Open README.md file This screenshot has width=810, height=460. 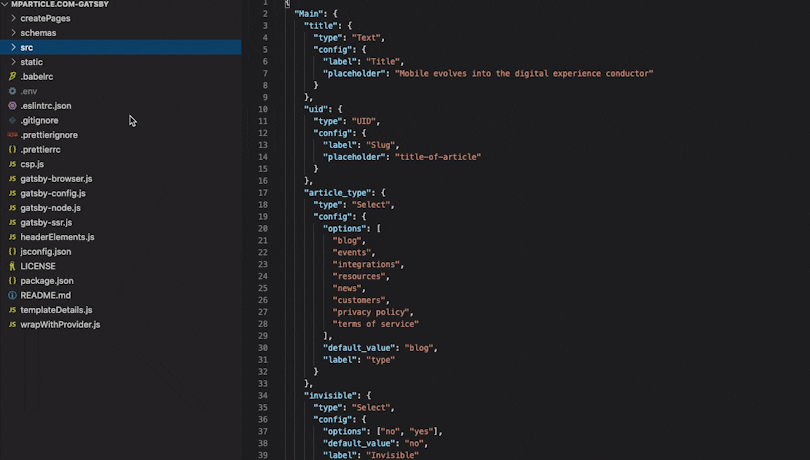coord(45,295)
